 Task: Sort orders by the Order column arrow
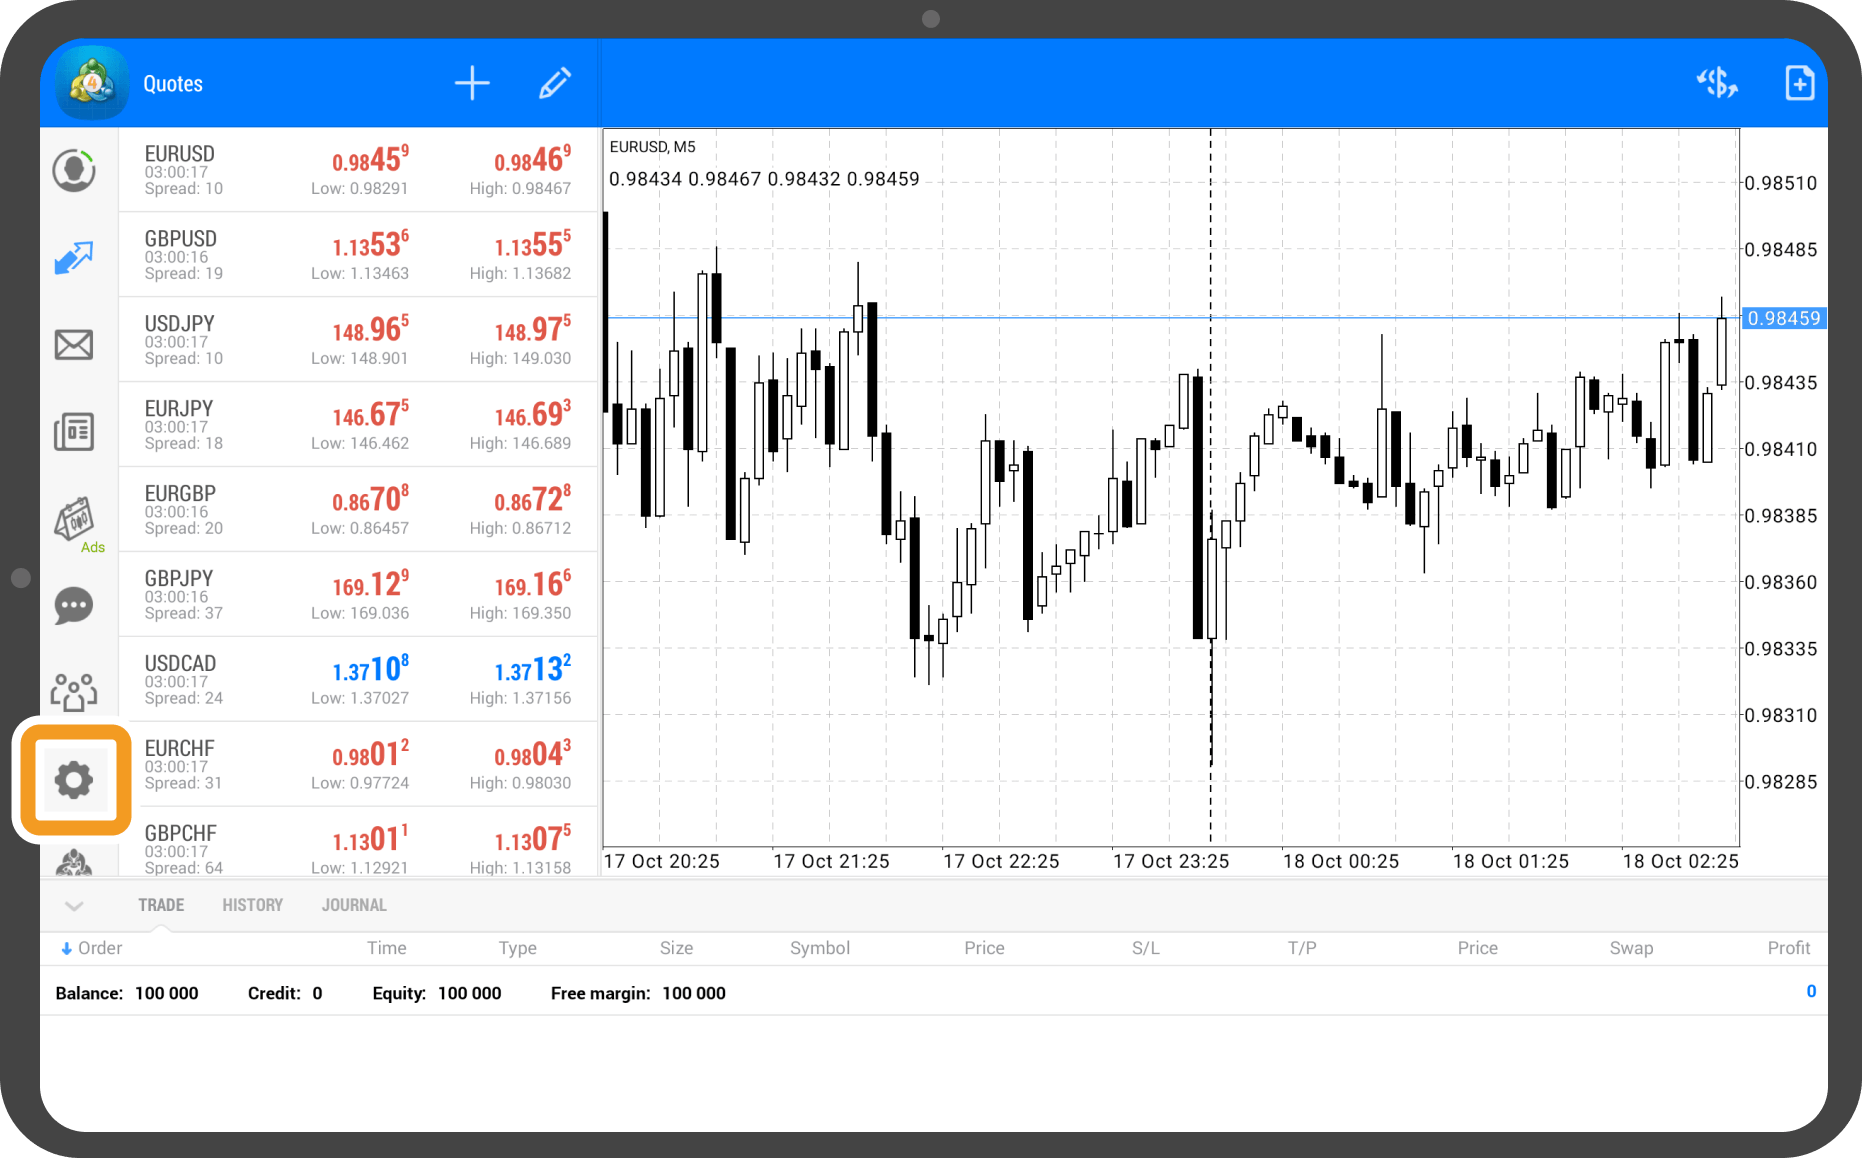[x=67, y=948]
